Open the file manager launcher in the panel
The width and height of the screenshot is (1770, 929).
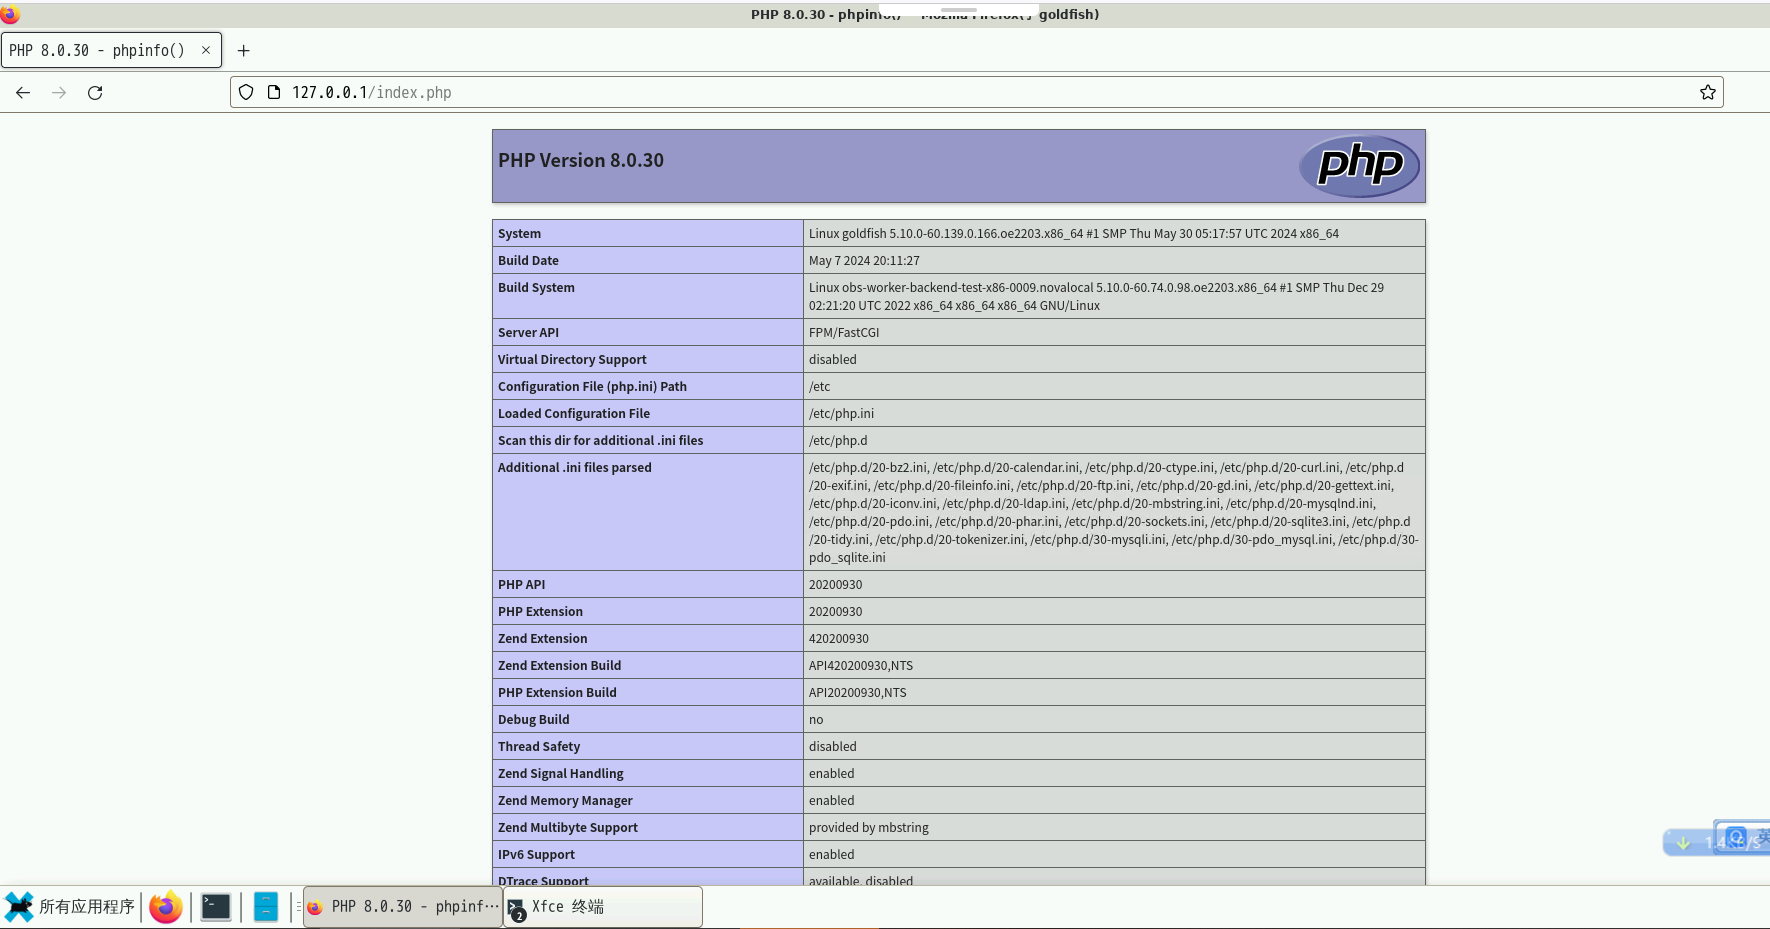266,907
